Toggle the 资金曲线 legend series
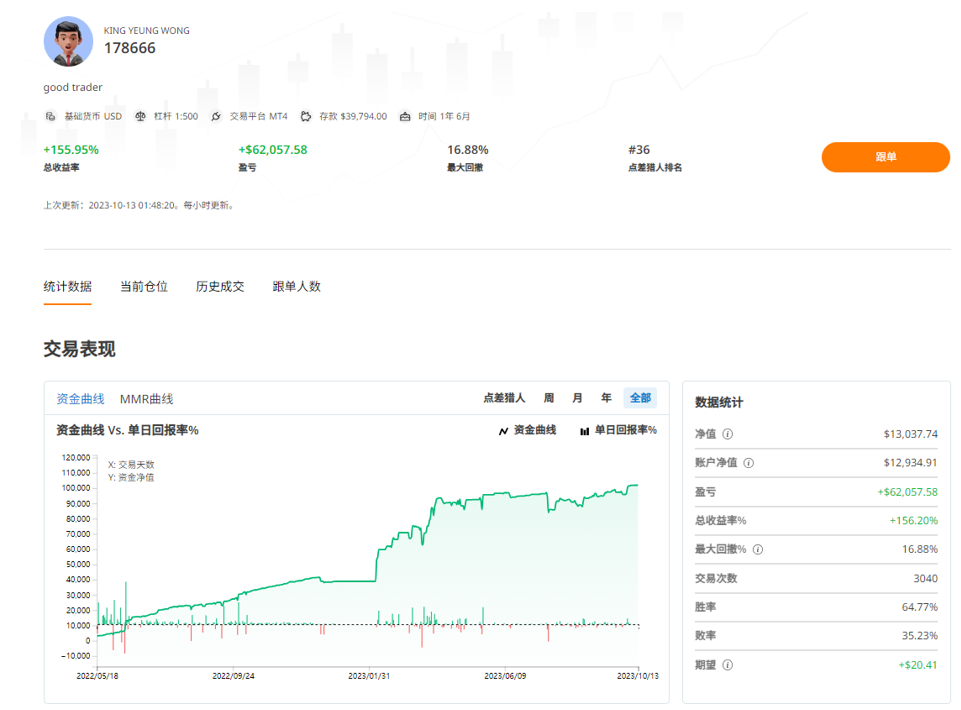Image resolution: width=961 pixels, height=710 pixels. 527,430
